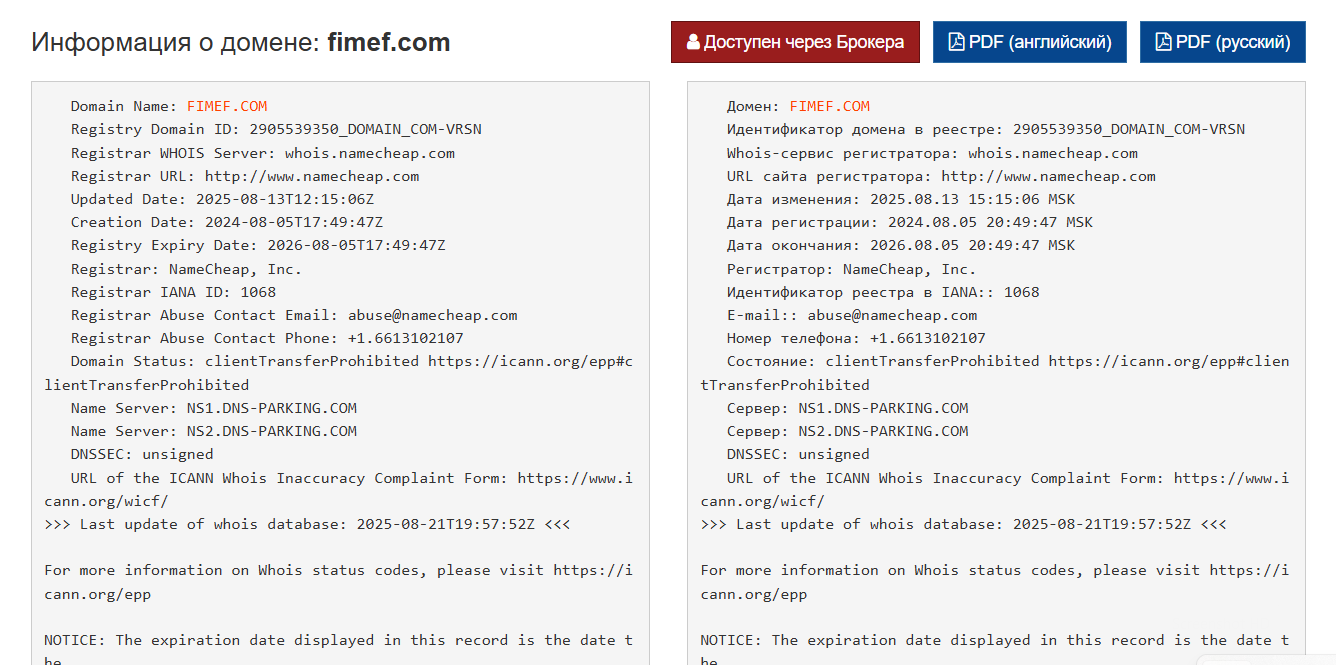Click the Registry Expiry Date value in the English panel
1336x665 pixels.
[x=356, y=245]
